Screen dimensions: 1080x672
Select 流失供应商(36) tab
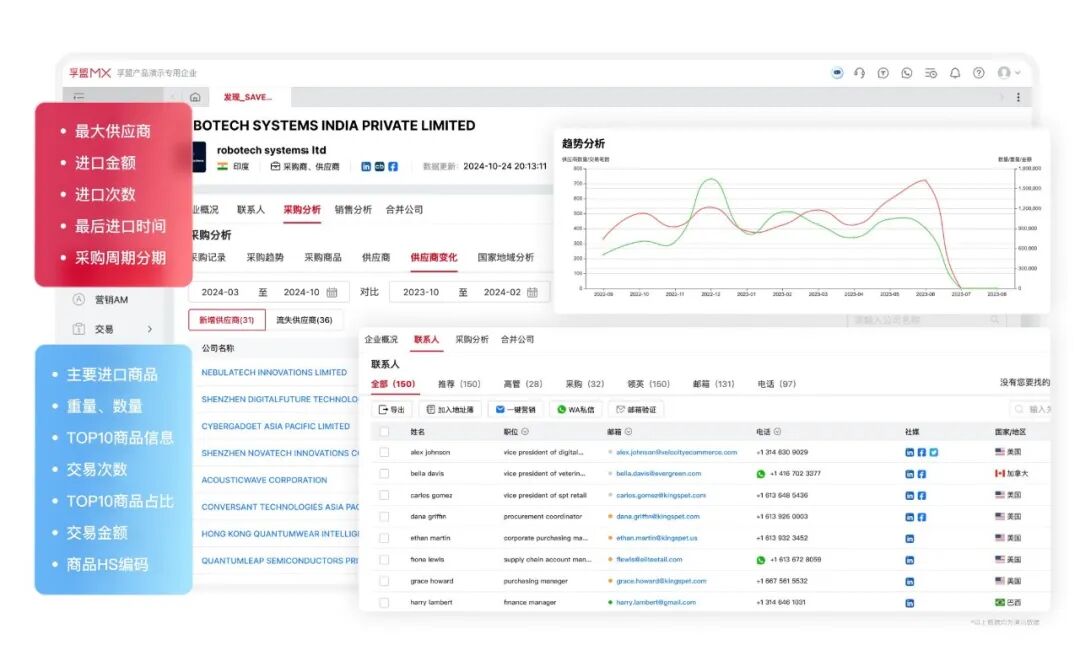(304, 320)
